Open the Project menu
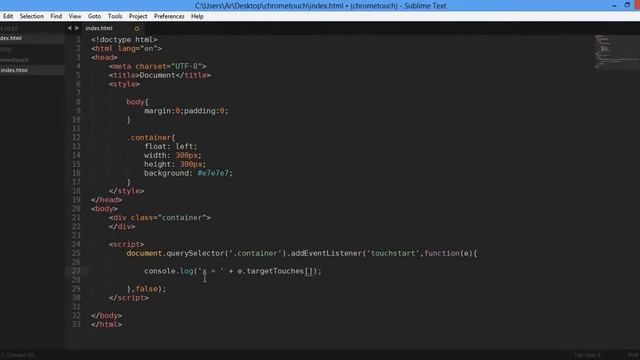640x360 pixels. [x=138, y=16]
